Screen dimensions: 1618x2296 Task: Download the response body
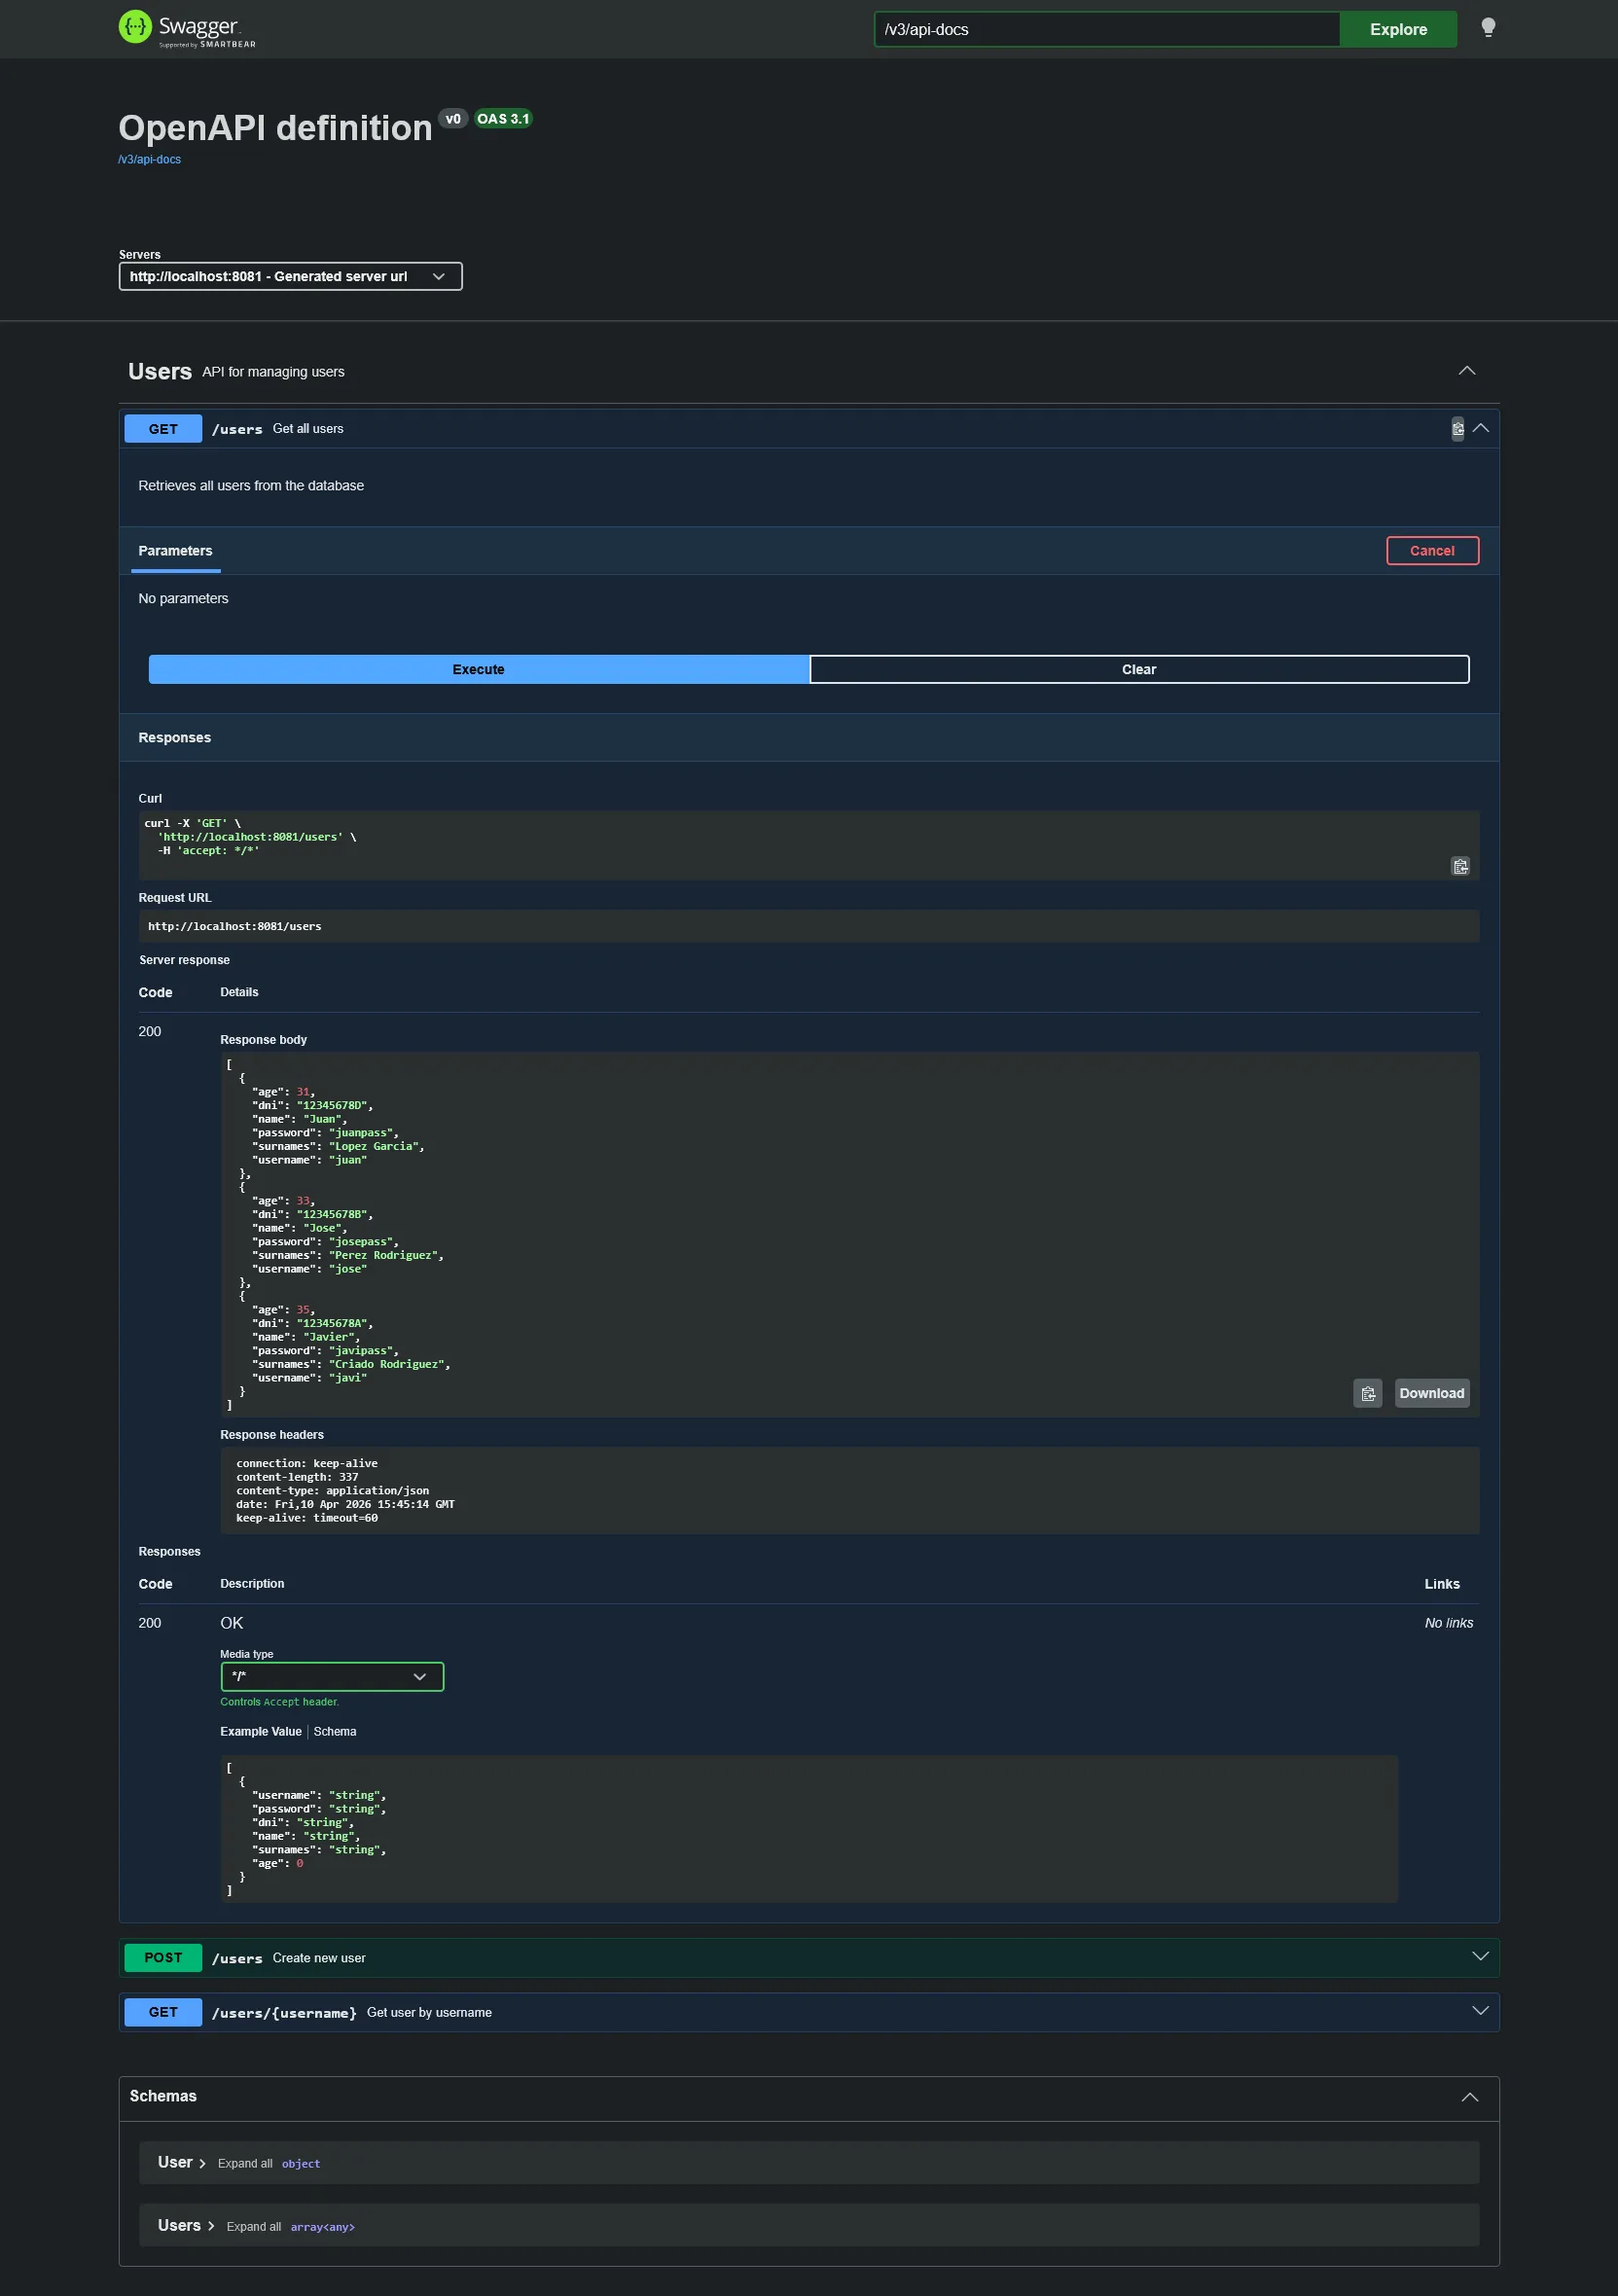point(1432,1393)
